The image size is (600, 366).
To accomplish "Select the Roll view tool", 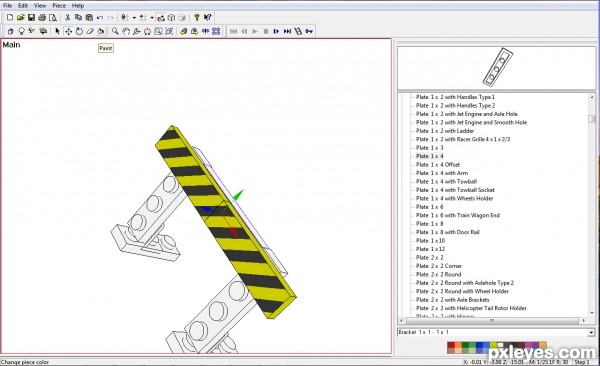I will 147,31.
